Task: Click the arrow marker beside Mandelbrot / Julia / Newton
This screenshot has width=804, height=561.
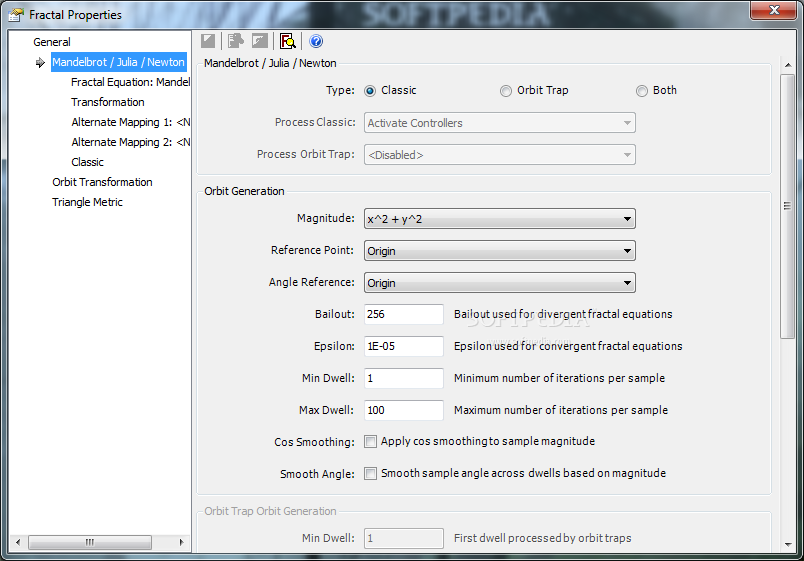Action: click(x=40, y=63)
